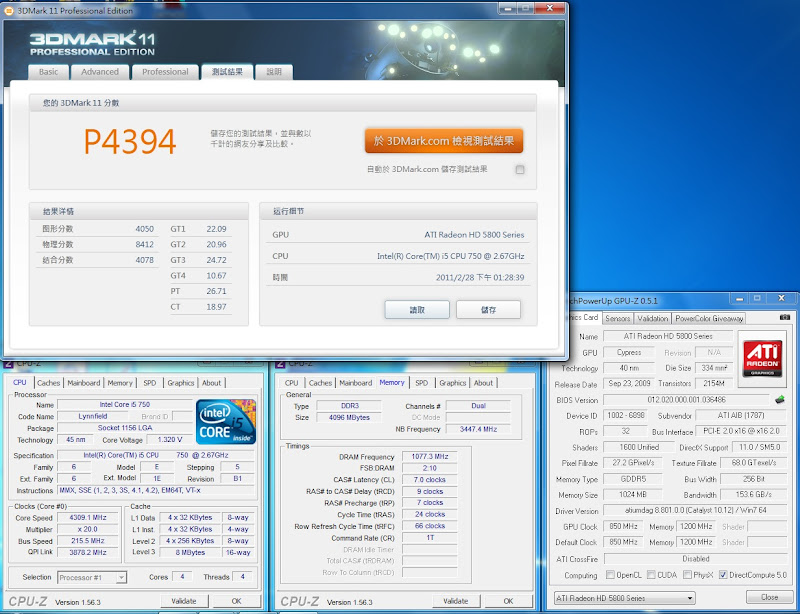This screenshot has height=614, width=800.
Task: Click the physics score value 8412
Action: pos(144,244)
